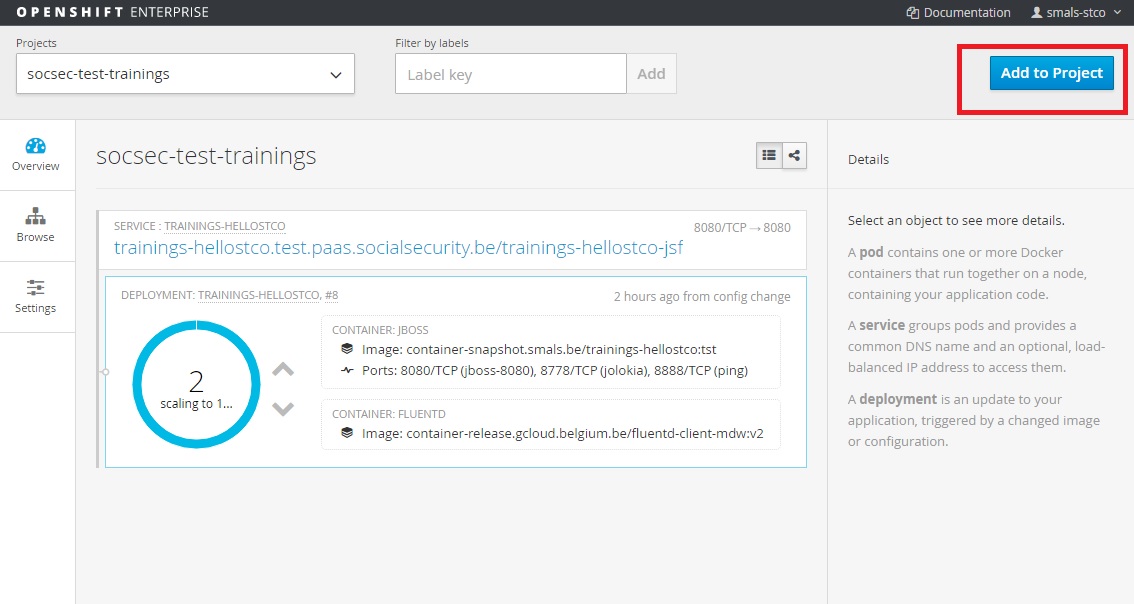
Task: Click the JBOSS container image layers icon
Action: click(x=347, y=349)
